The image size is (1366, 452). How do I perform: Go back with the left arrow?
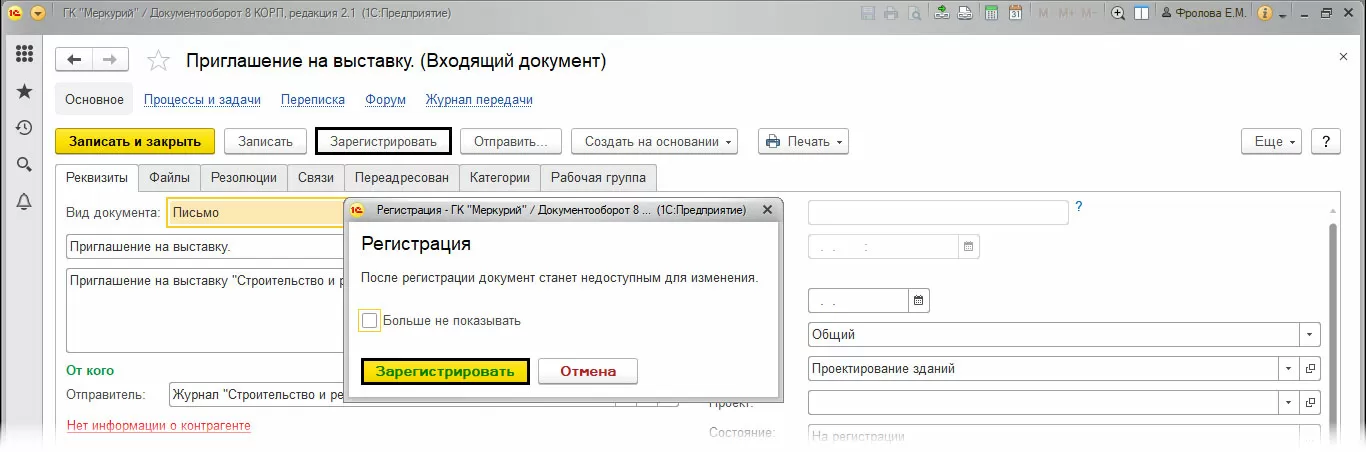pos(74,60)
